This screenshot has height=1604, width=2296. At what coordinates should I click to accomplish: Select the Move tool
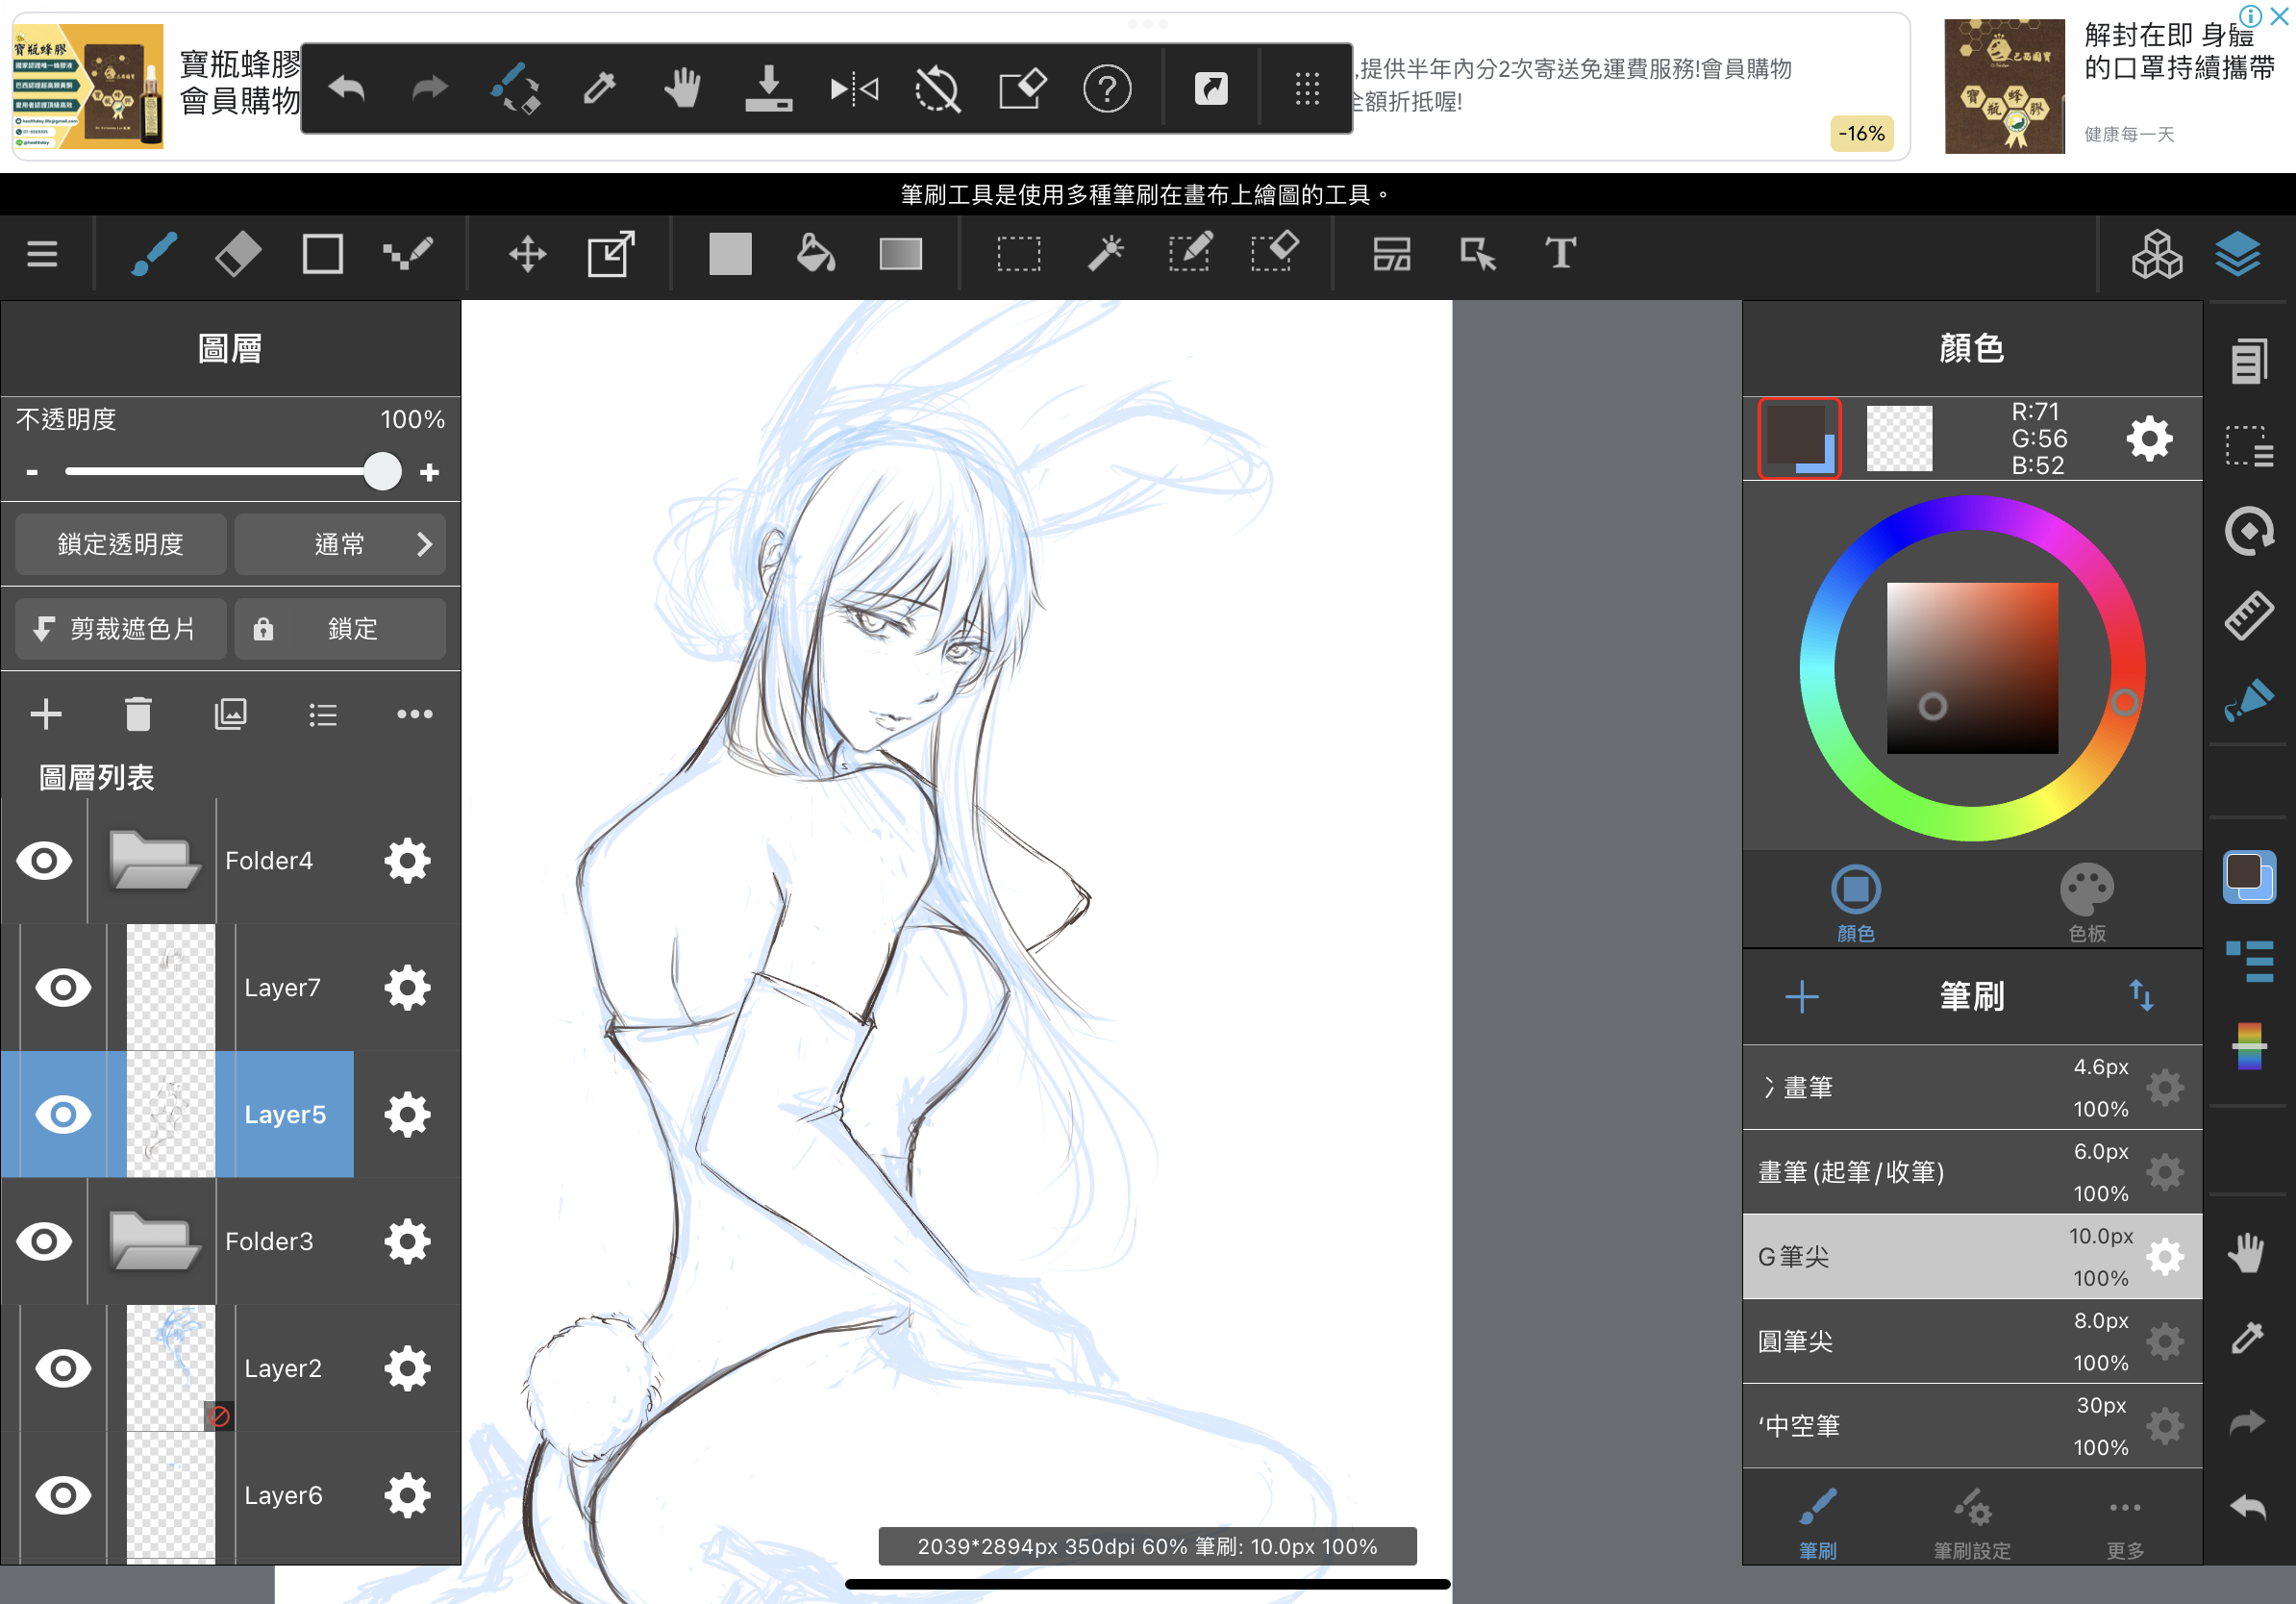[x=527, y=254]
